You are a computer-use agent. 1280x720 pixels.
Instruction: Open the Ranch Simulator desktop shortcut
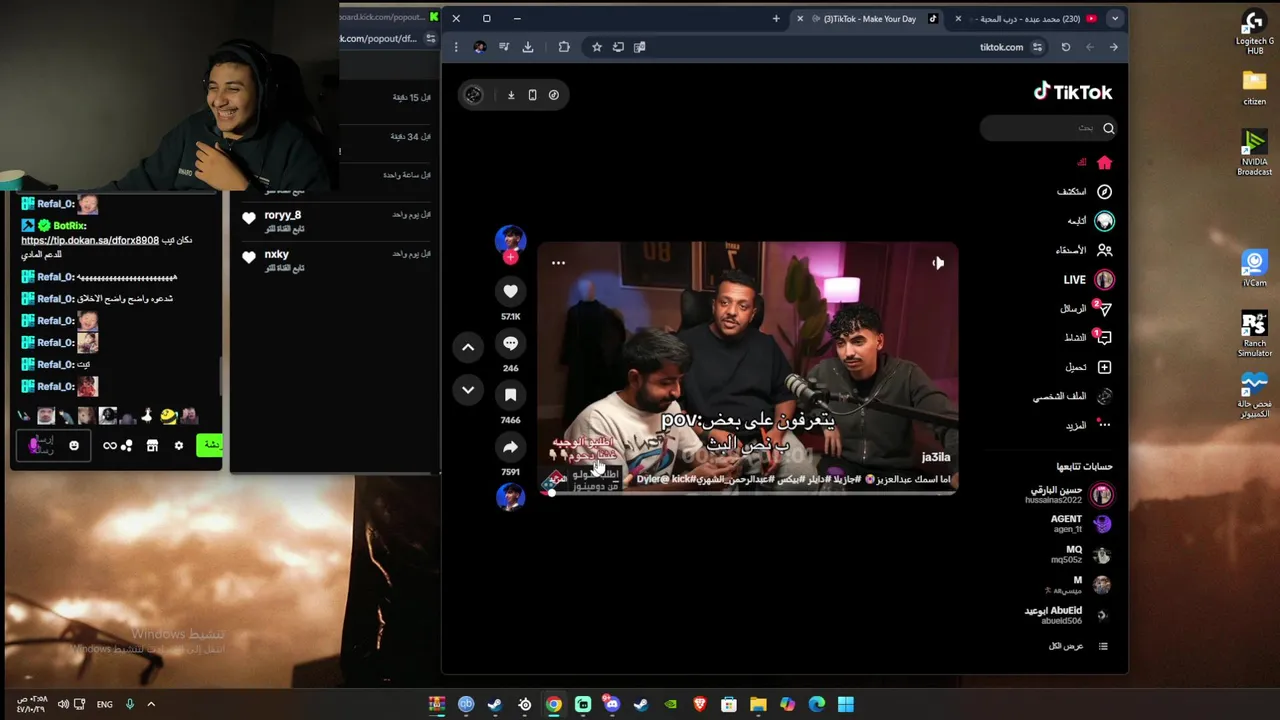click(1254, 334)
